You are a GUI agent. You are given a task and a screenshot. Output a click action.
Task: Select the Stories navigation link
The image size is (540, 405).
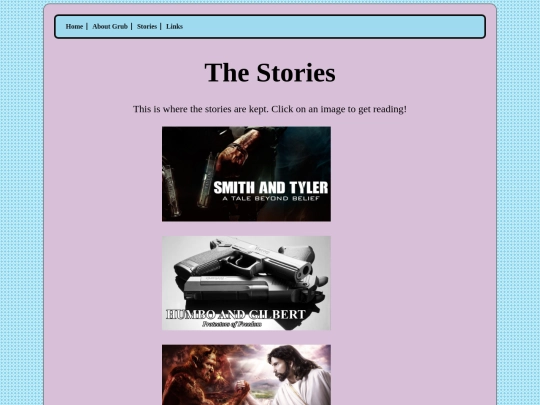pyautogui.click(x=147, y=27)
